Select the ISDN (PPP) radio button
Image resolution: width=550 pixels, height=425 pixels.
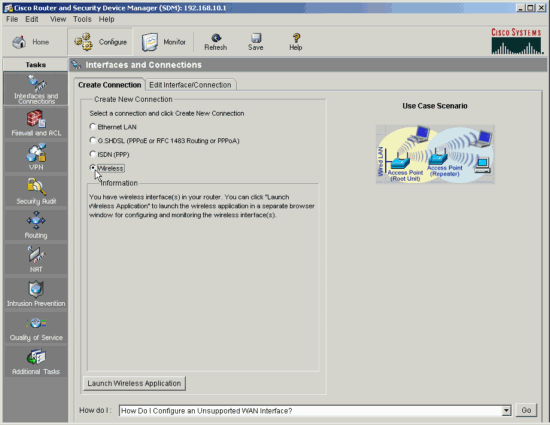(x=93, y=154)
